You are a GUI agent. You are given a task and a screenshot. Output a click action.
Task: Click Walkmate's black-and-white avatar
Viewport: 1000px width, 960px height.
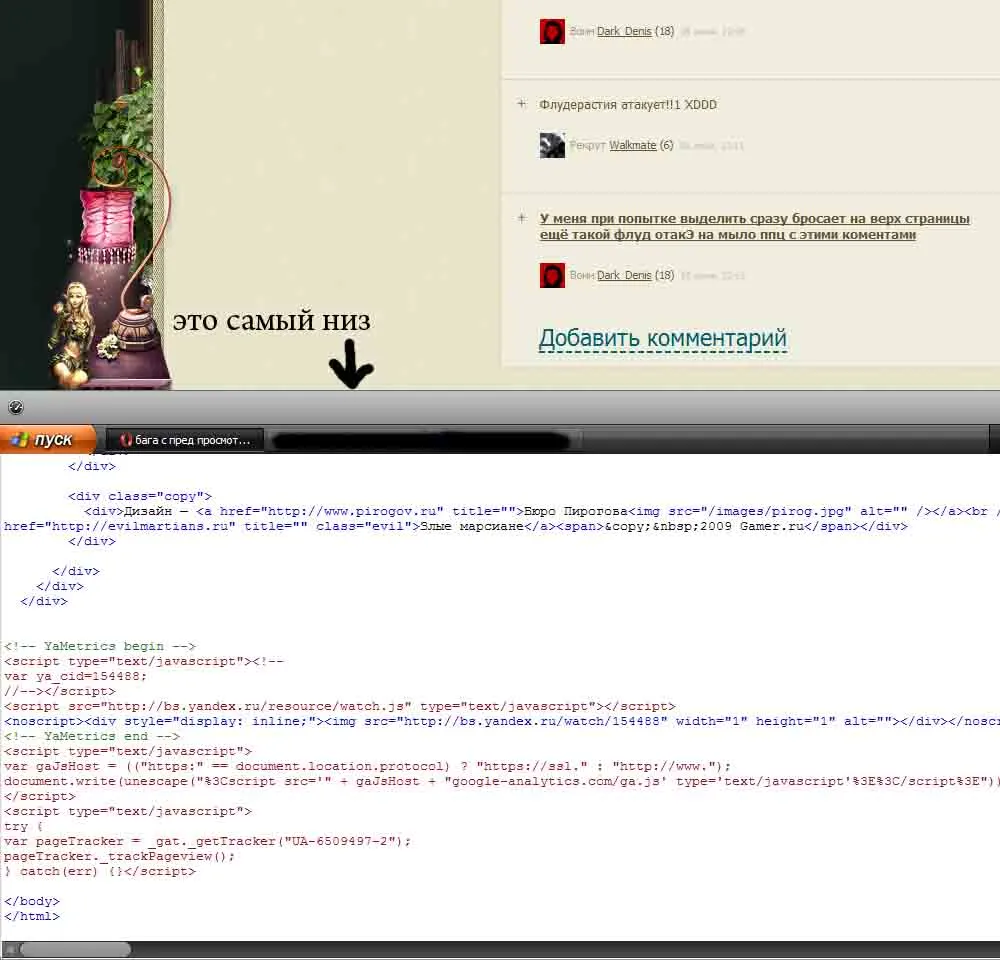[x=552, y=145]
